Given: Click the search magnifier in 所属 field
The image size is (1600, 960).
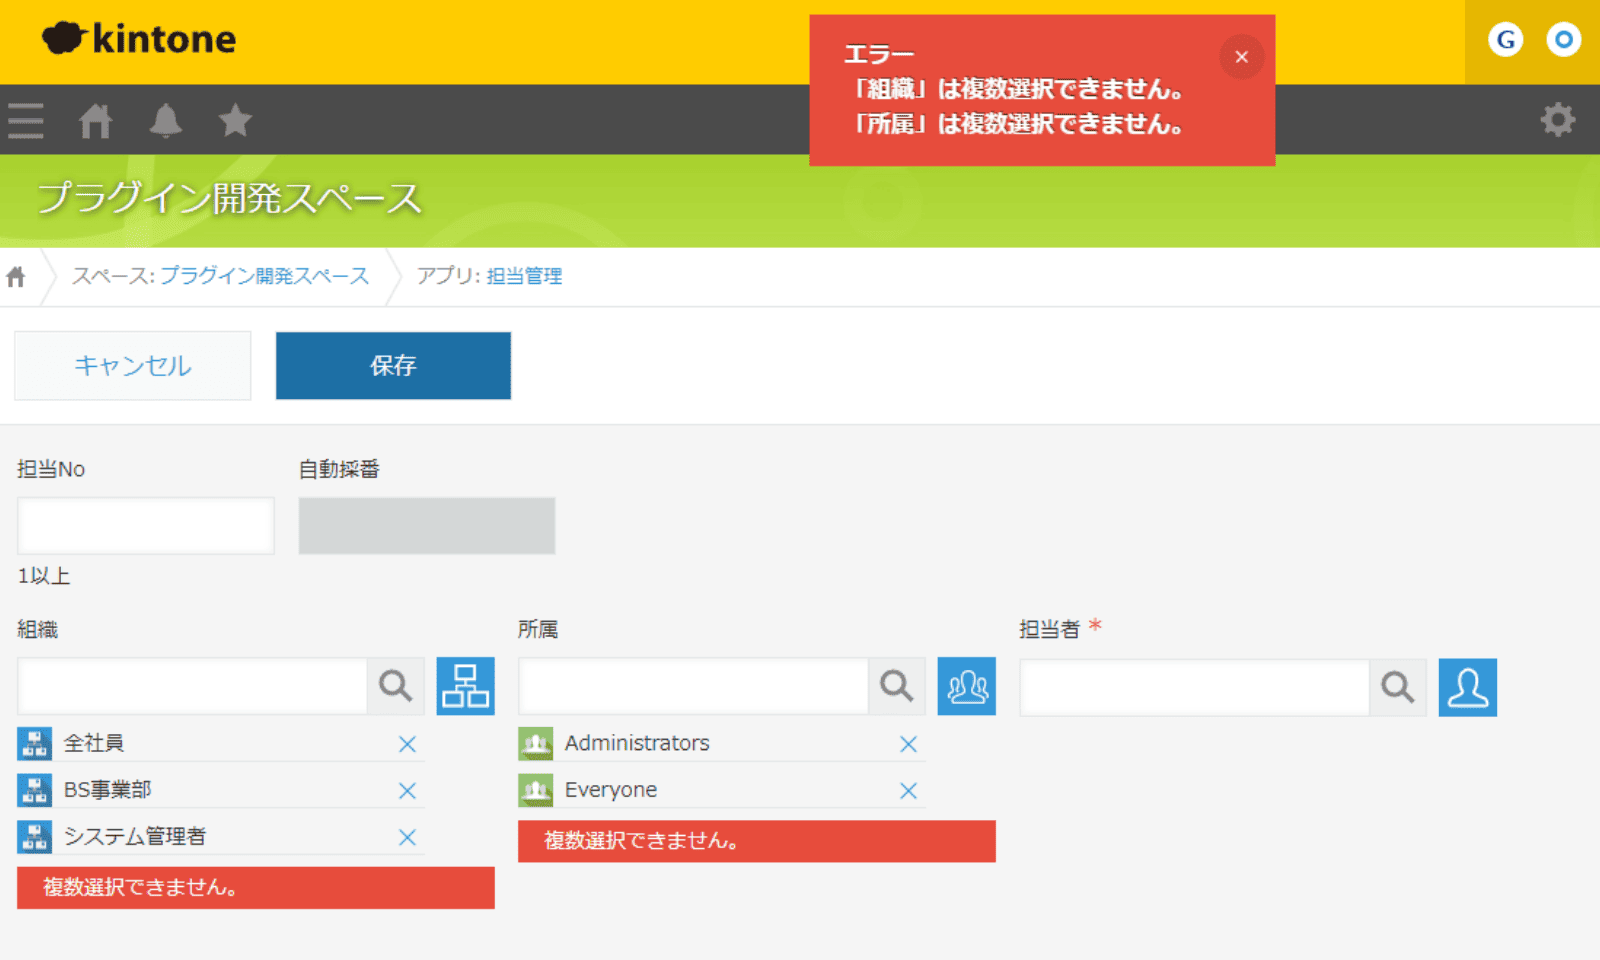Looking at the screenshot, I should (897, 686).
